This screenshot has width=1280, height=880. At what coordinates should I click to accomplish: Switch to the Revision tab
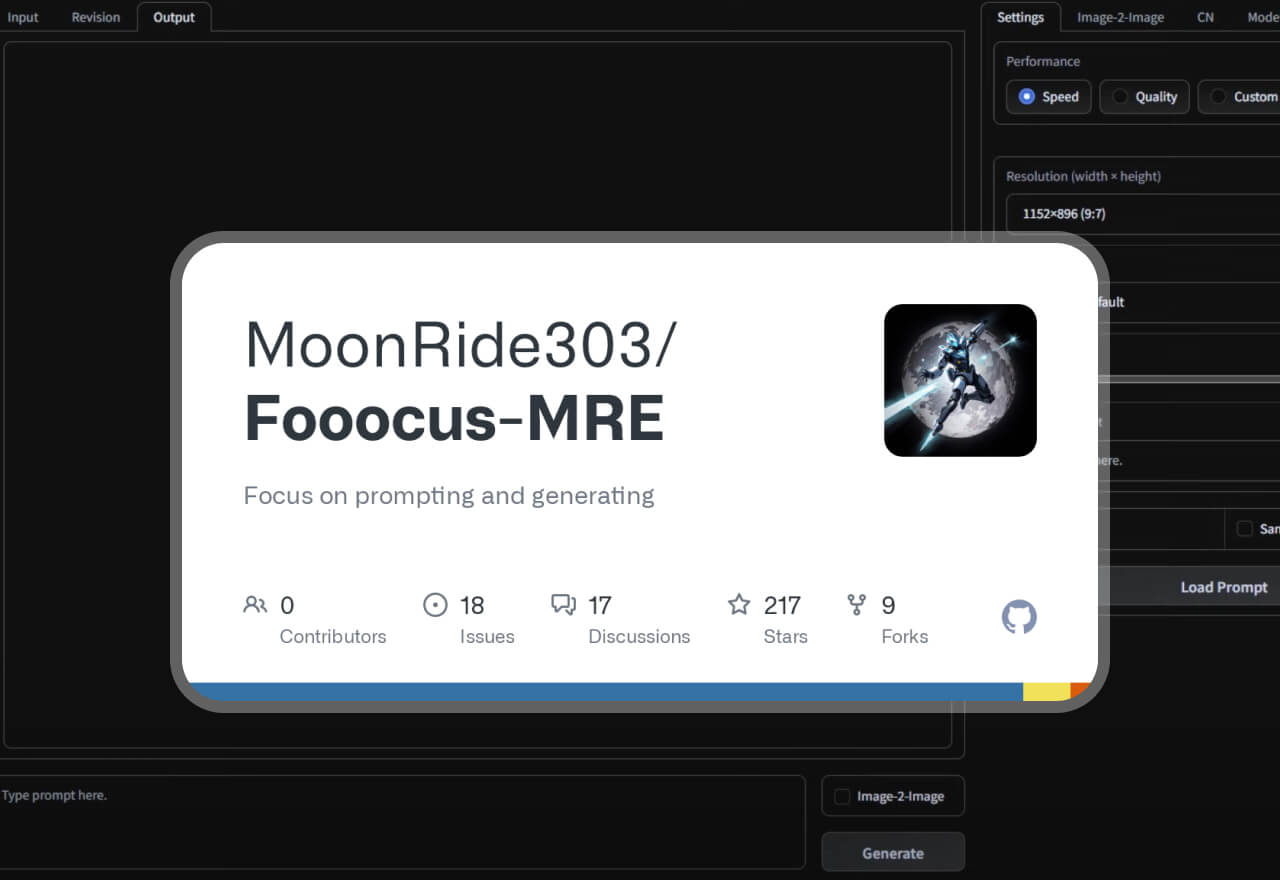(96, 17)
